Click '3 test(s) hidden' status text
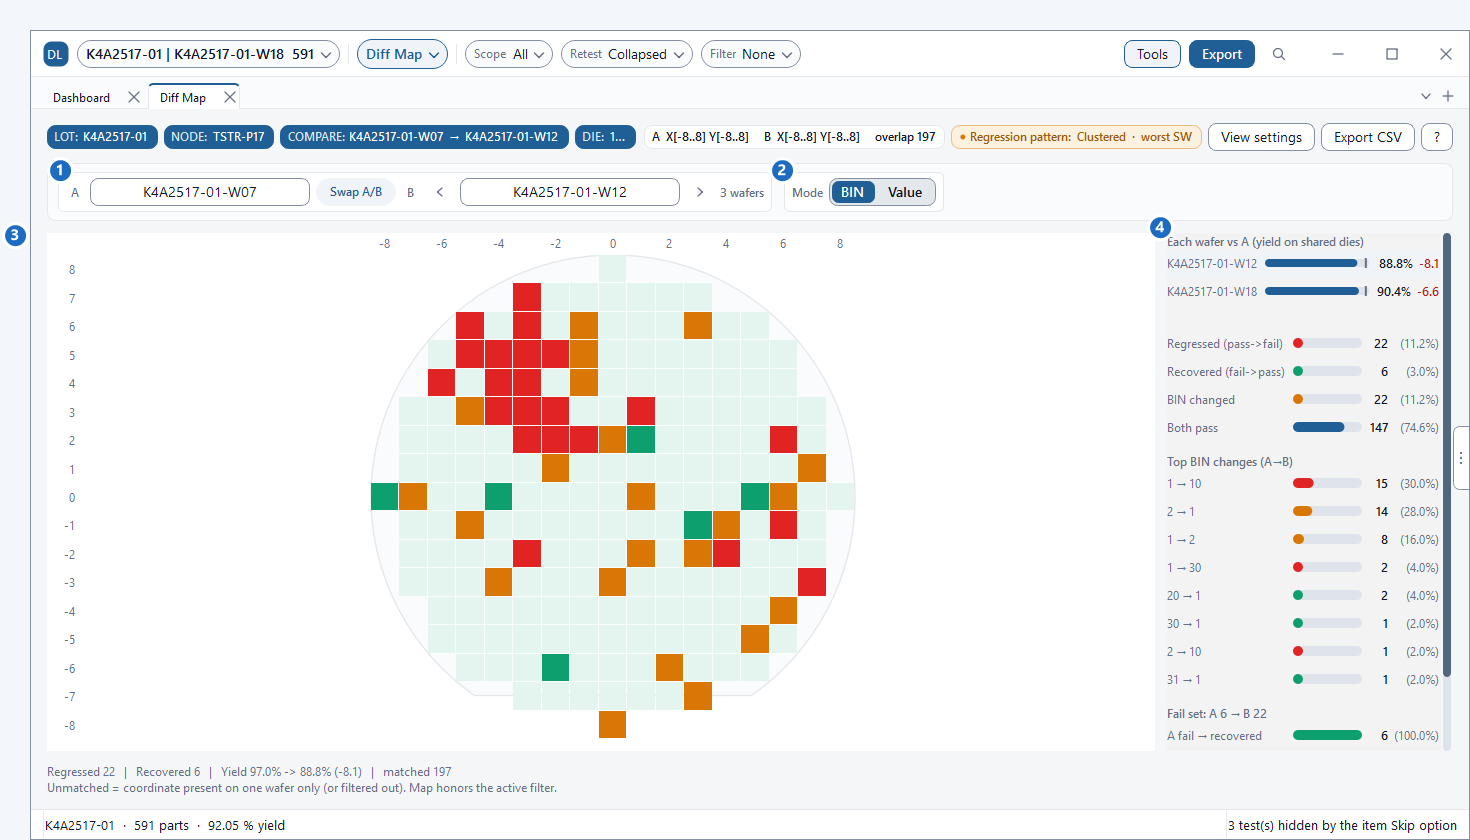The width and height of the screenshot is (1470, 840). [x=1342, y=825]
